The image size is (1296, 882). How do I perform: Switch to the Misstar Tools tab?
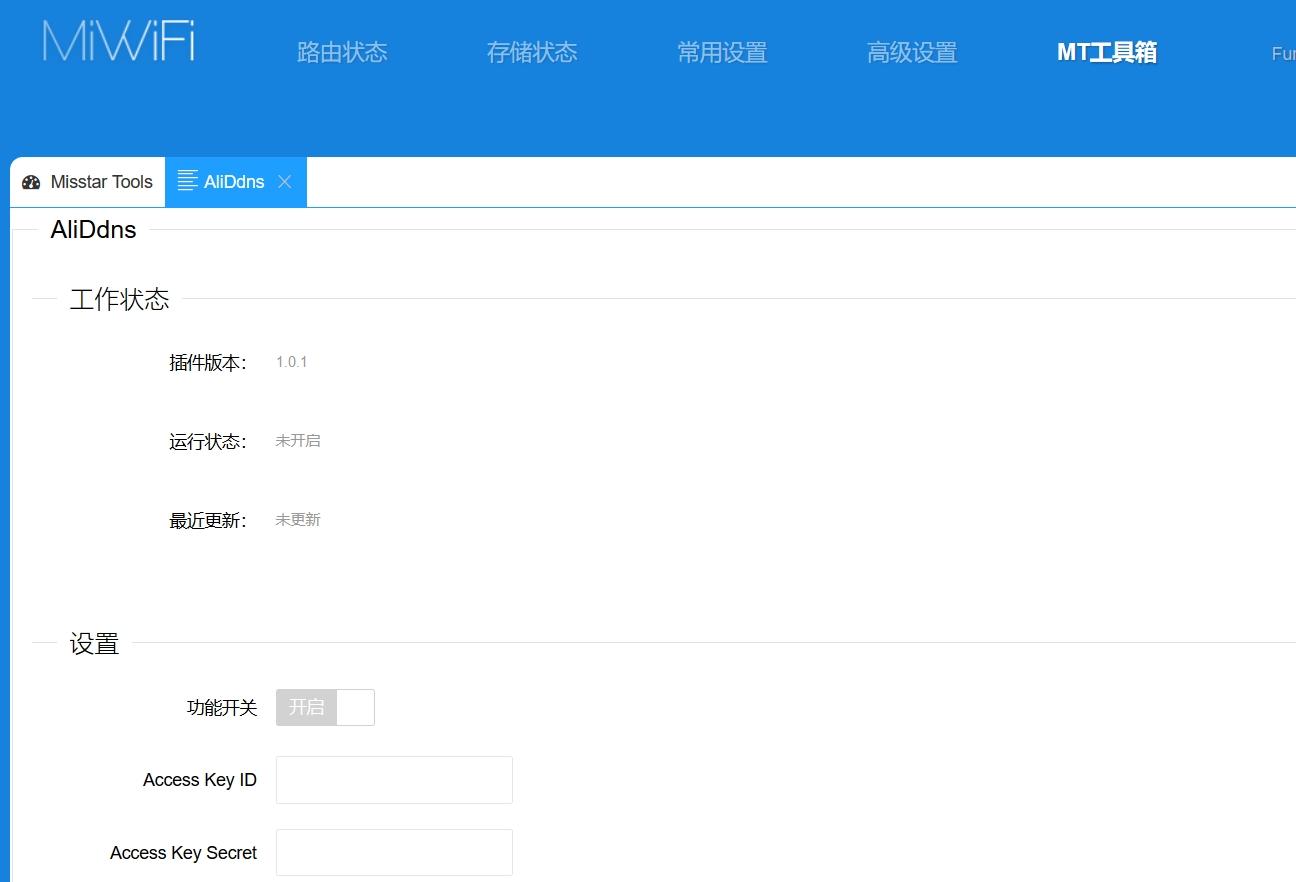[x=101, y=182]
